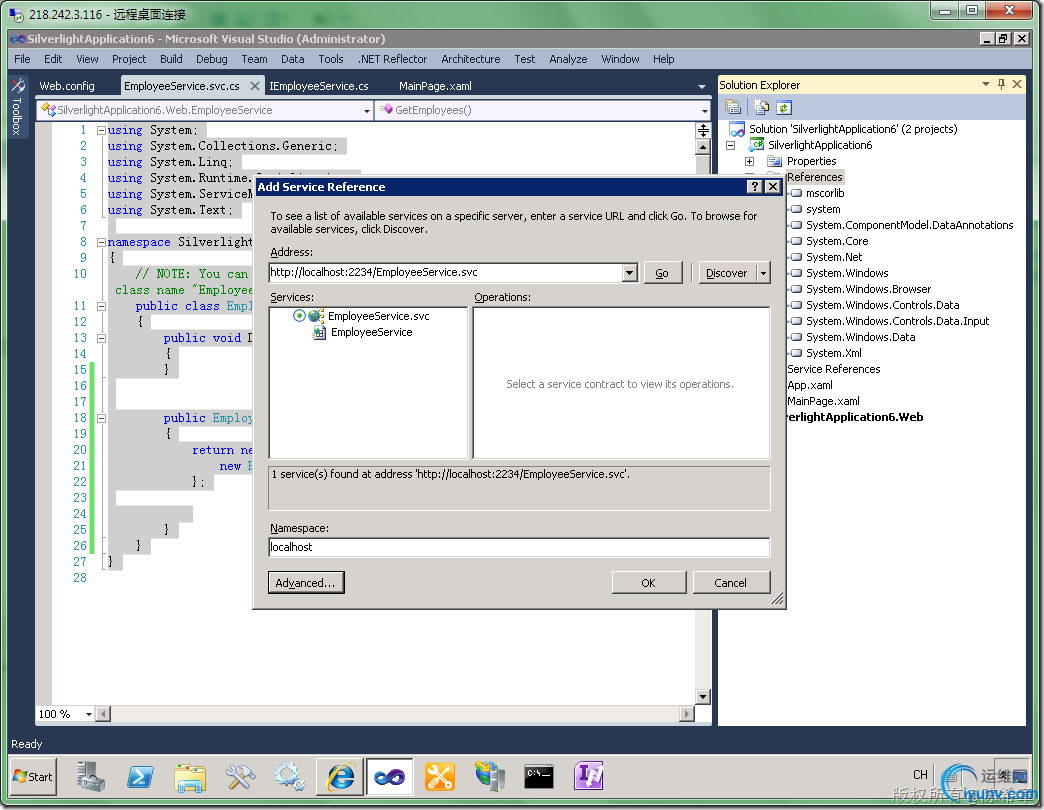Click the split editor handle above scrollbar

coord(703,130)
